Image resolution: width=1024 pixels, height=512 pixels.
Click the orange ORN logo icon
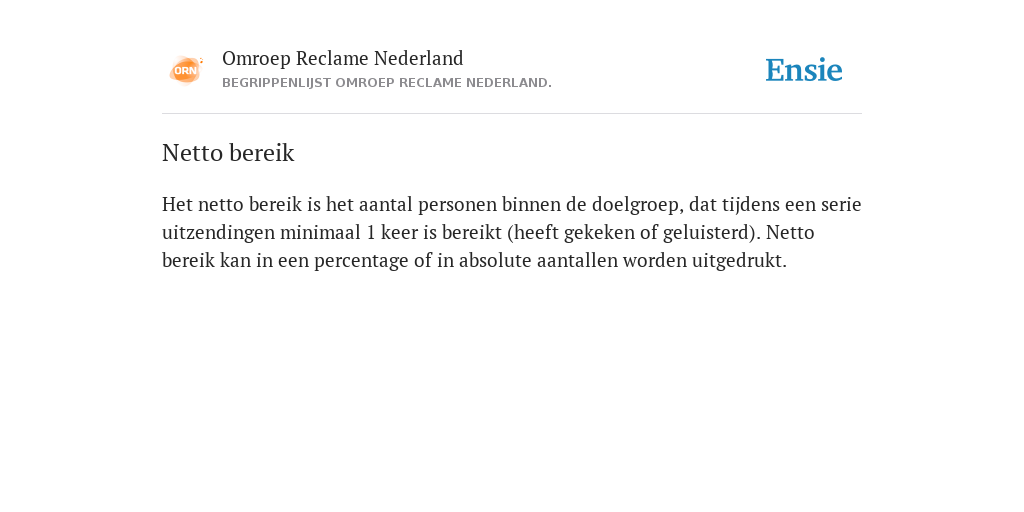coord(186,70)
